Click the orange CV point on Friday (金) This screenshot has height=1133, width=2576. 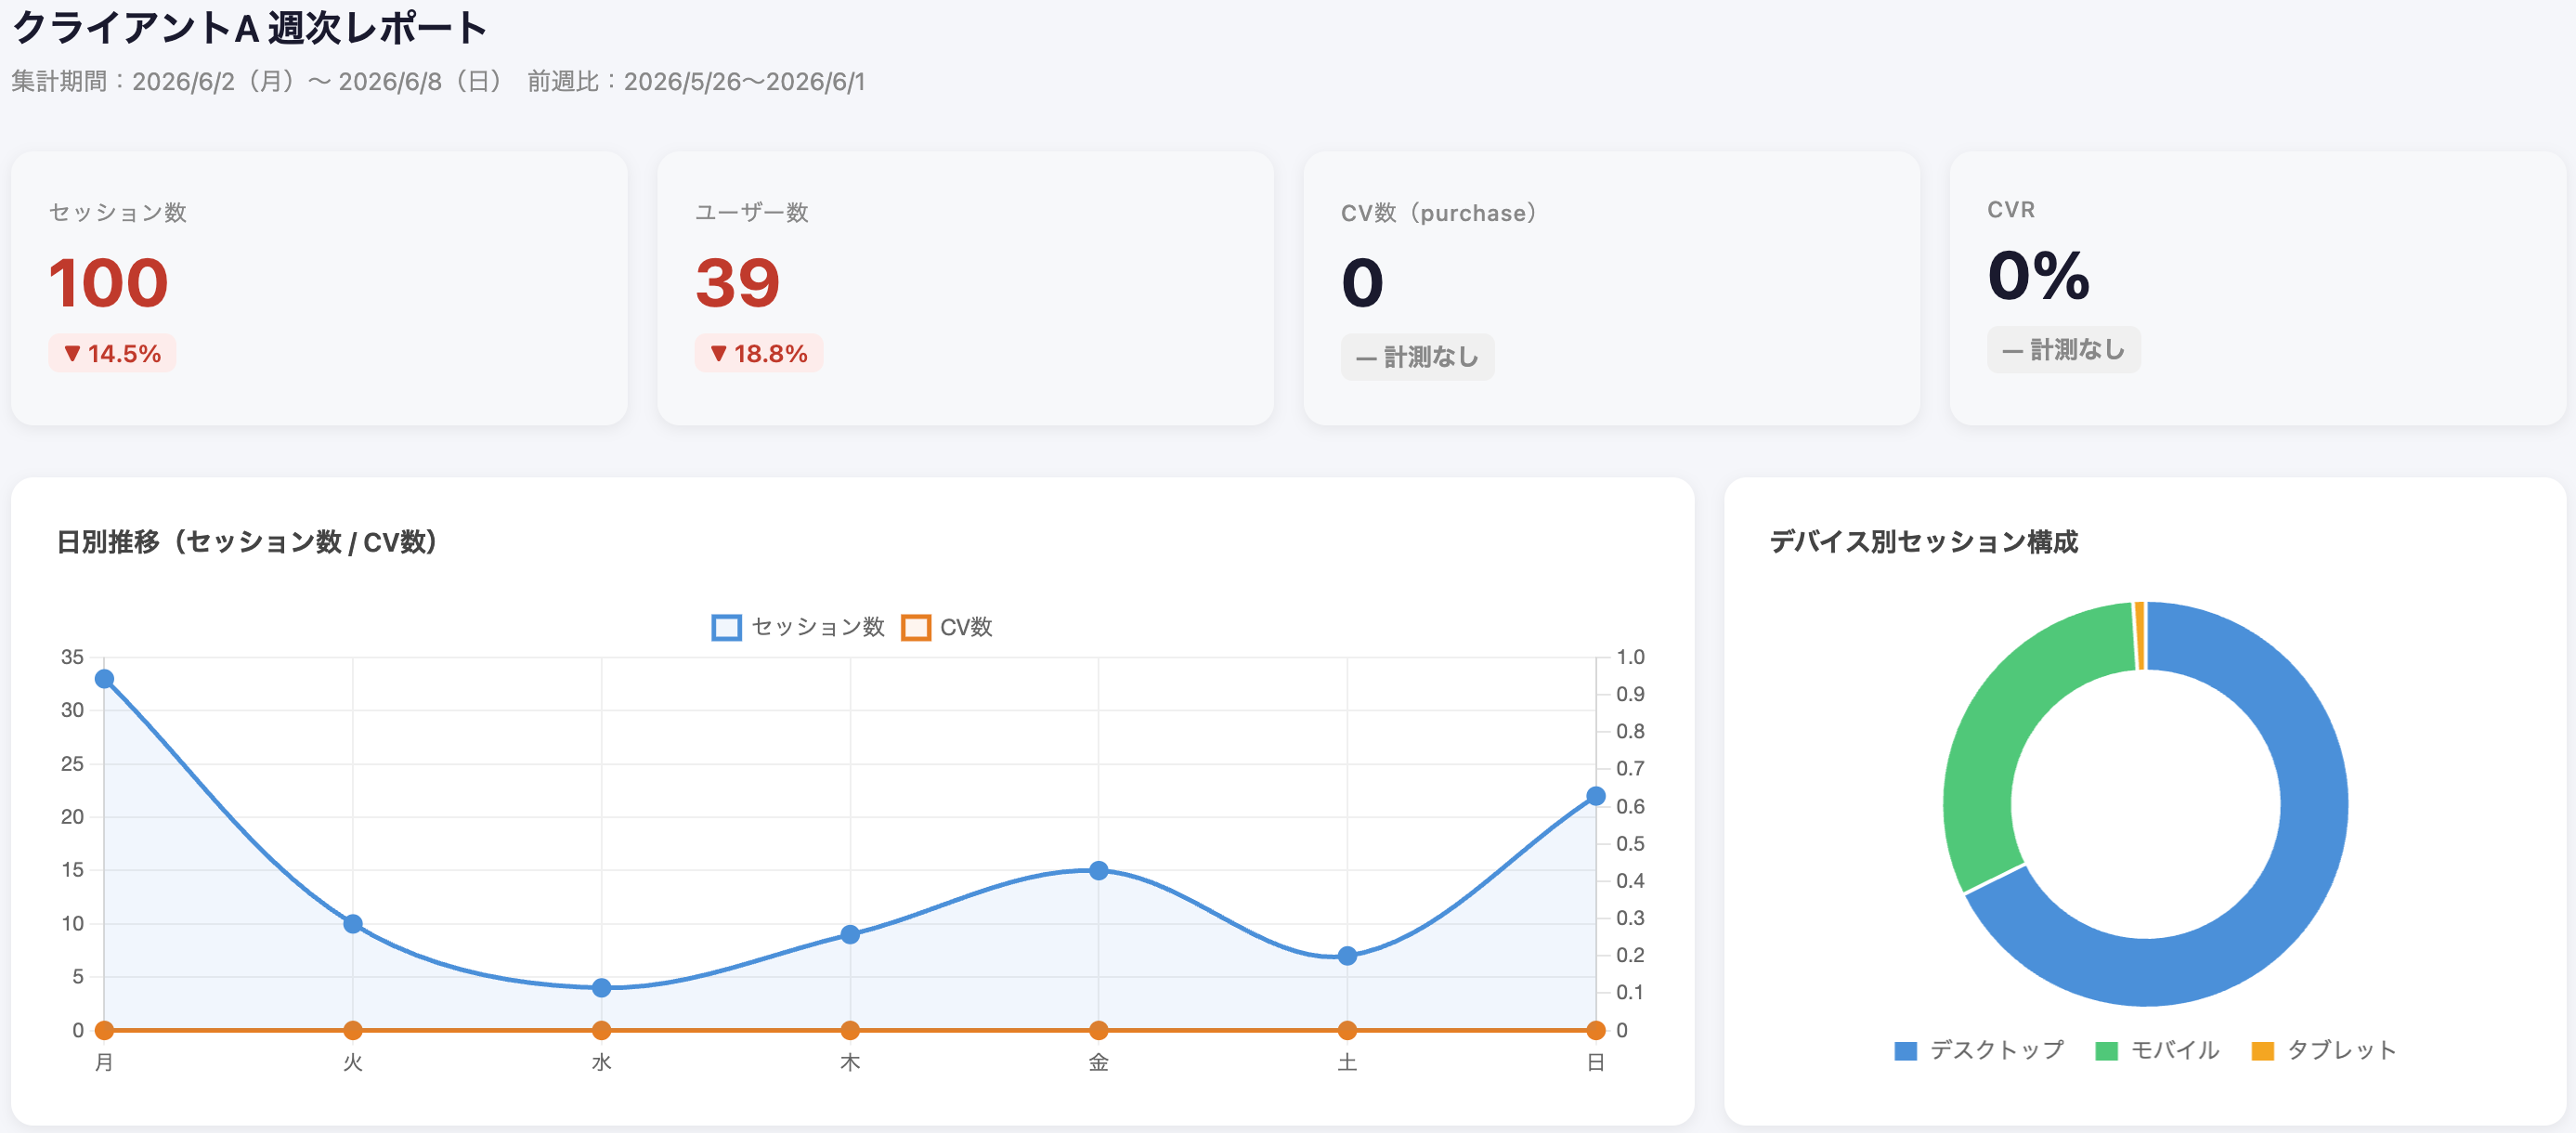(1098, 1030)
